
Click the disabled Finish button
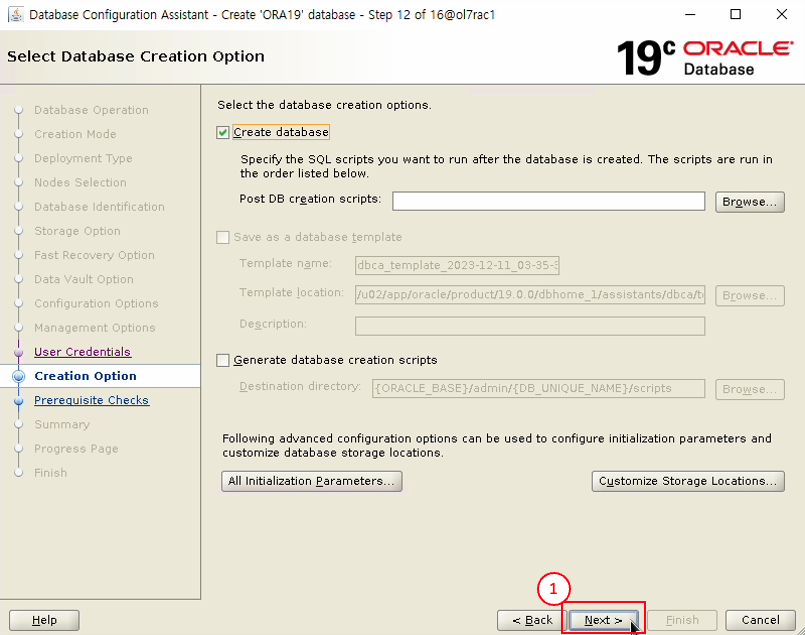pos(682,620)
